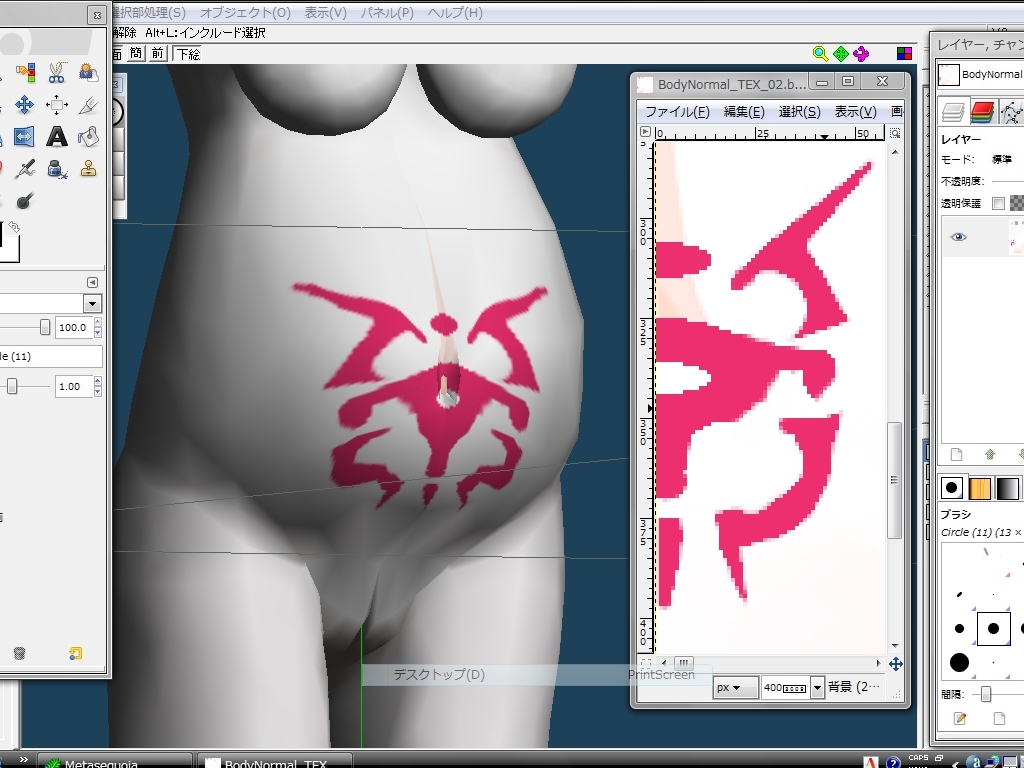Choose the Bucket Fill tool
Image resolution: width=1024 pixels, height=768 pixels.
click(x=89, y=137)
